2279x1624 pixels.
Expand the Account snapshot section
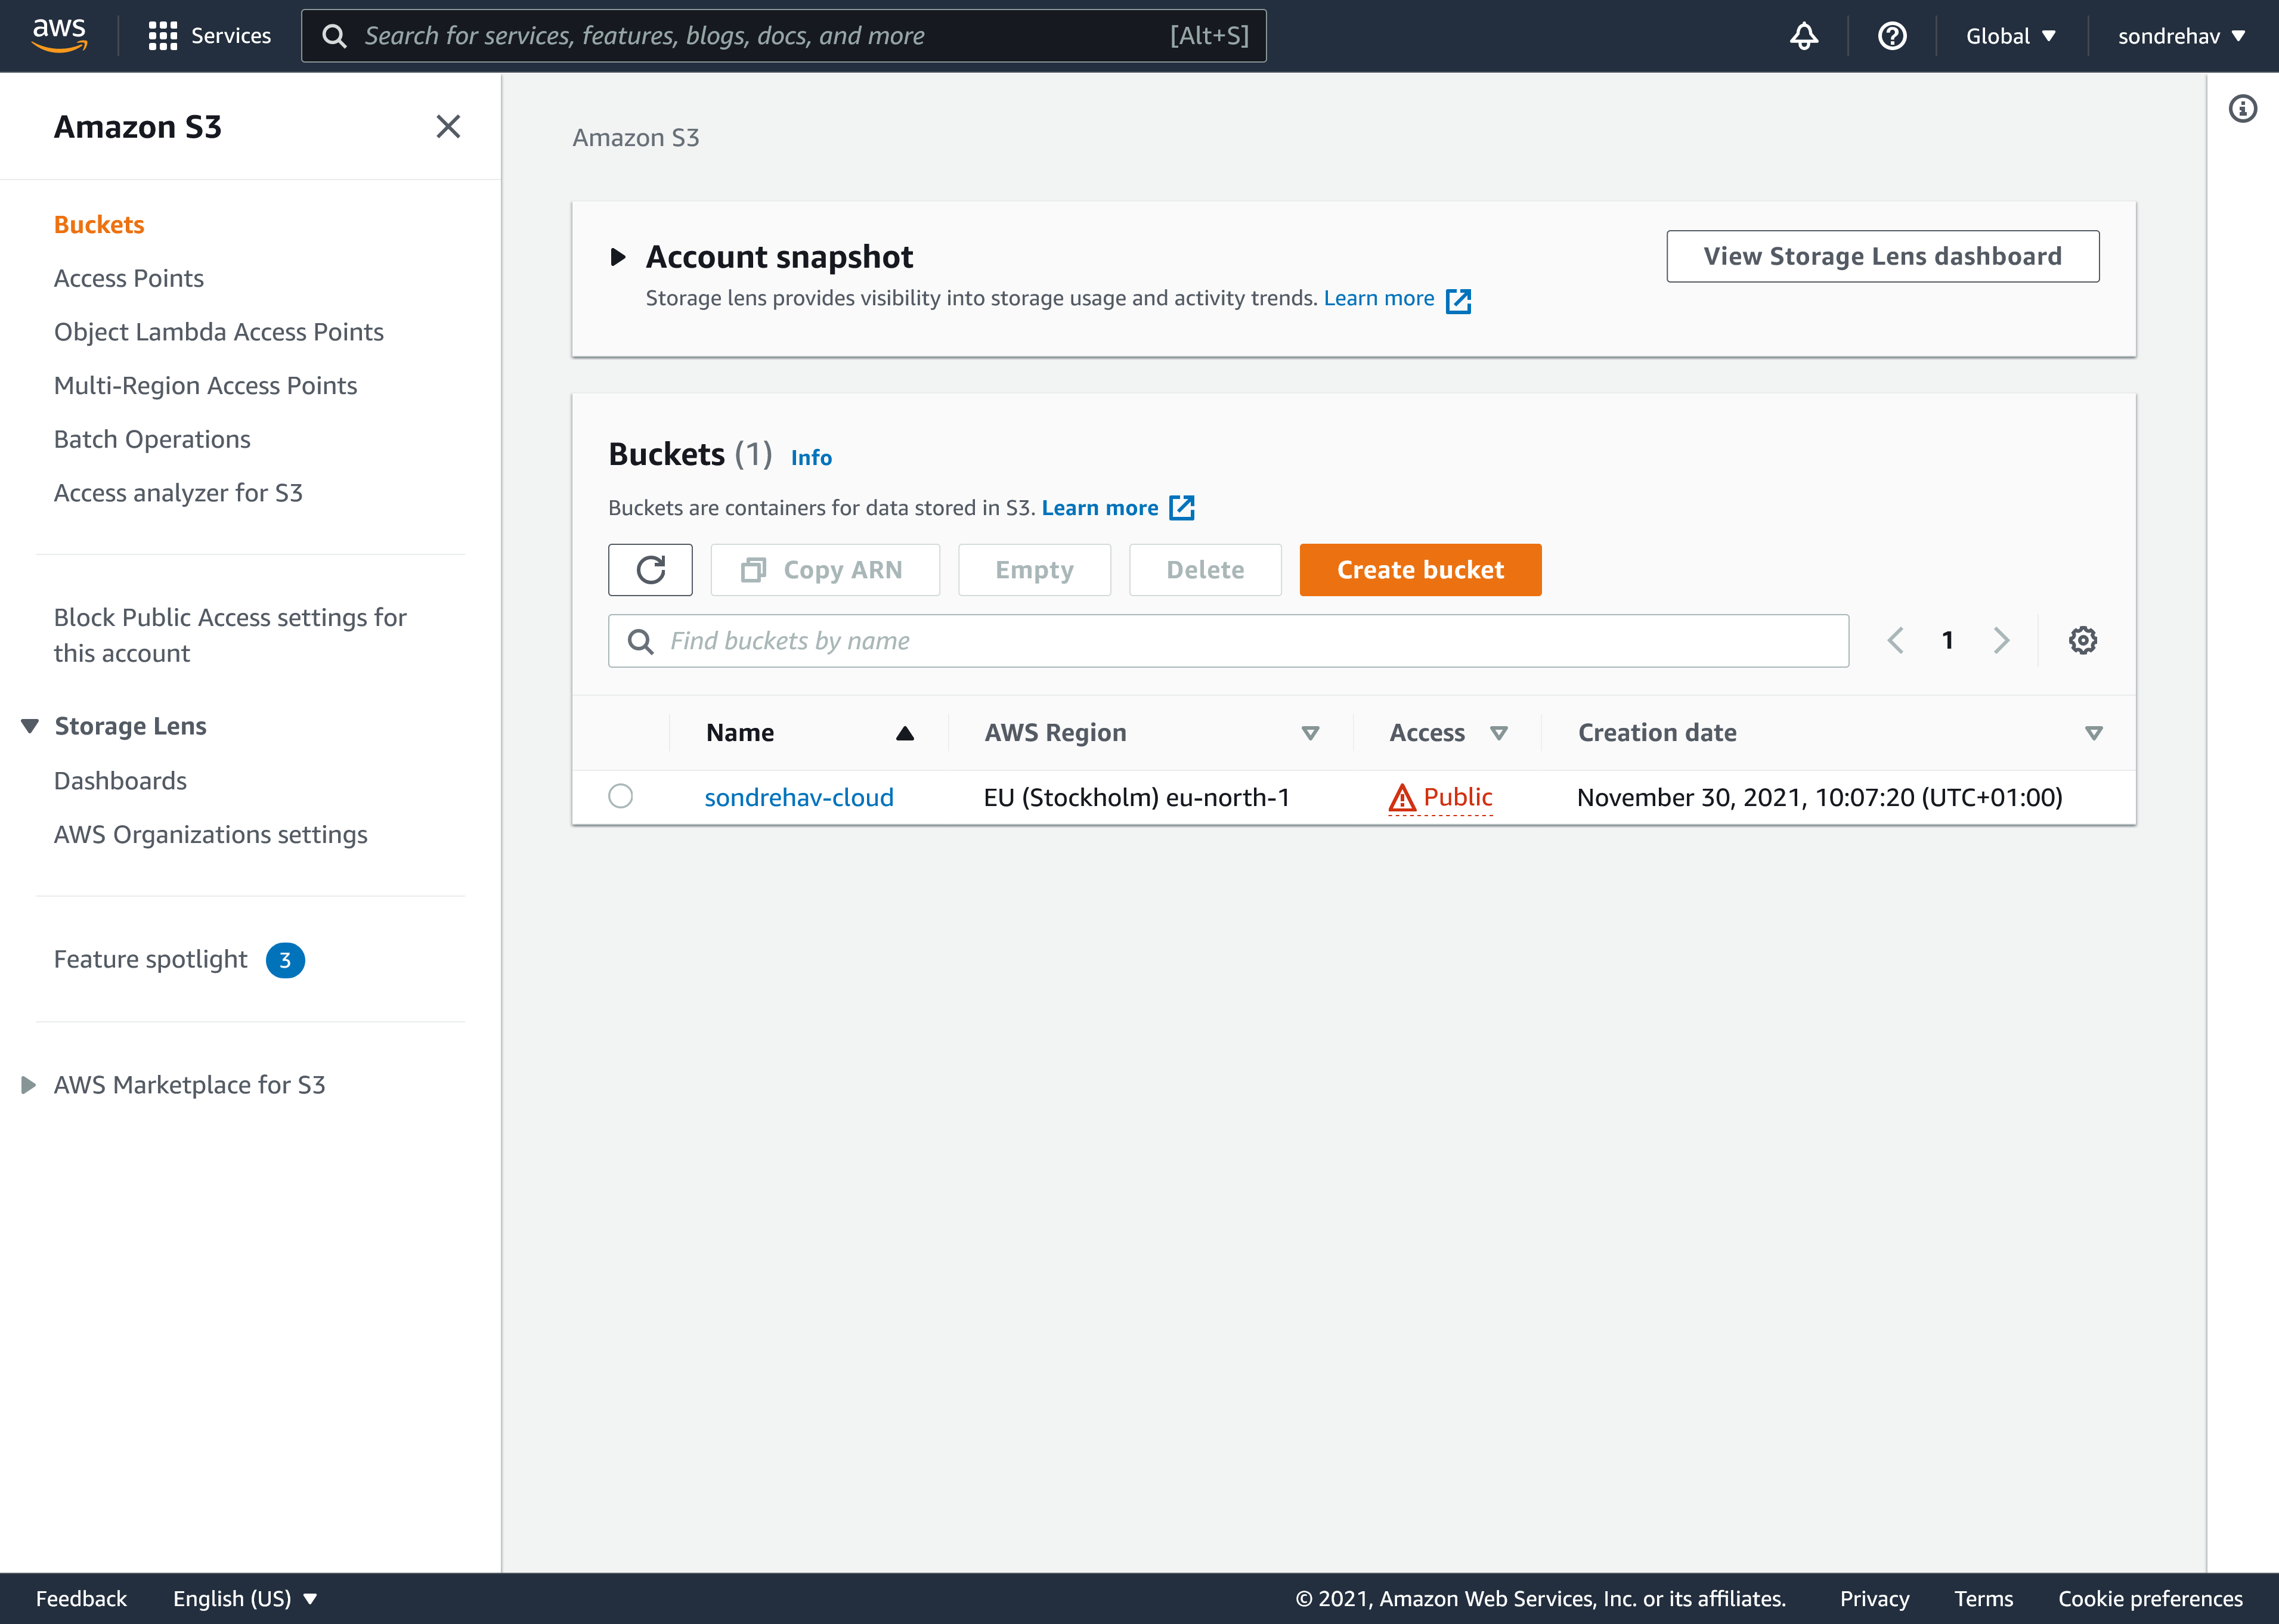point(619,256)
